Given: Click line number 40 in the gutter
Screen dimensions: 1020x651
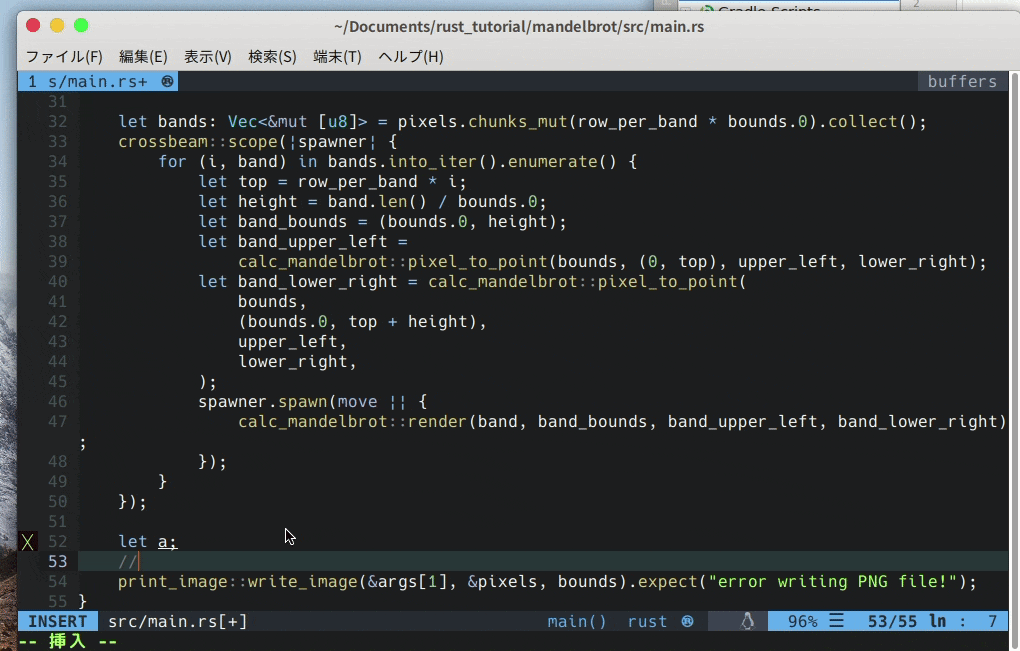Looking at the screenshot, I should (x=57, y=282).
